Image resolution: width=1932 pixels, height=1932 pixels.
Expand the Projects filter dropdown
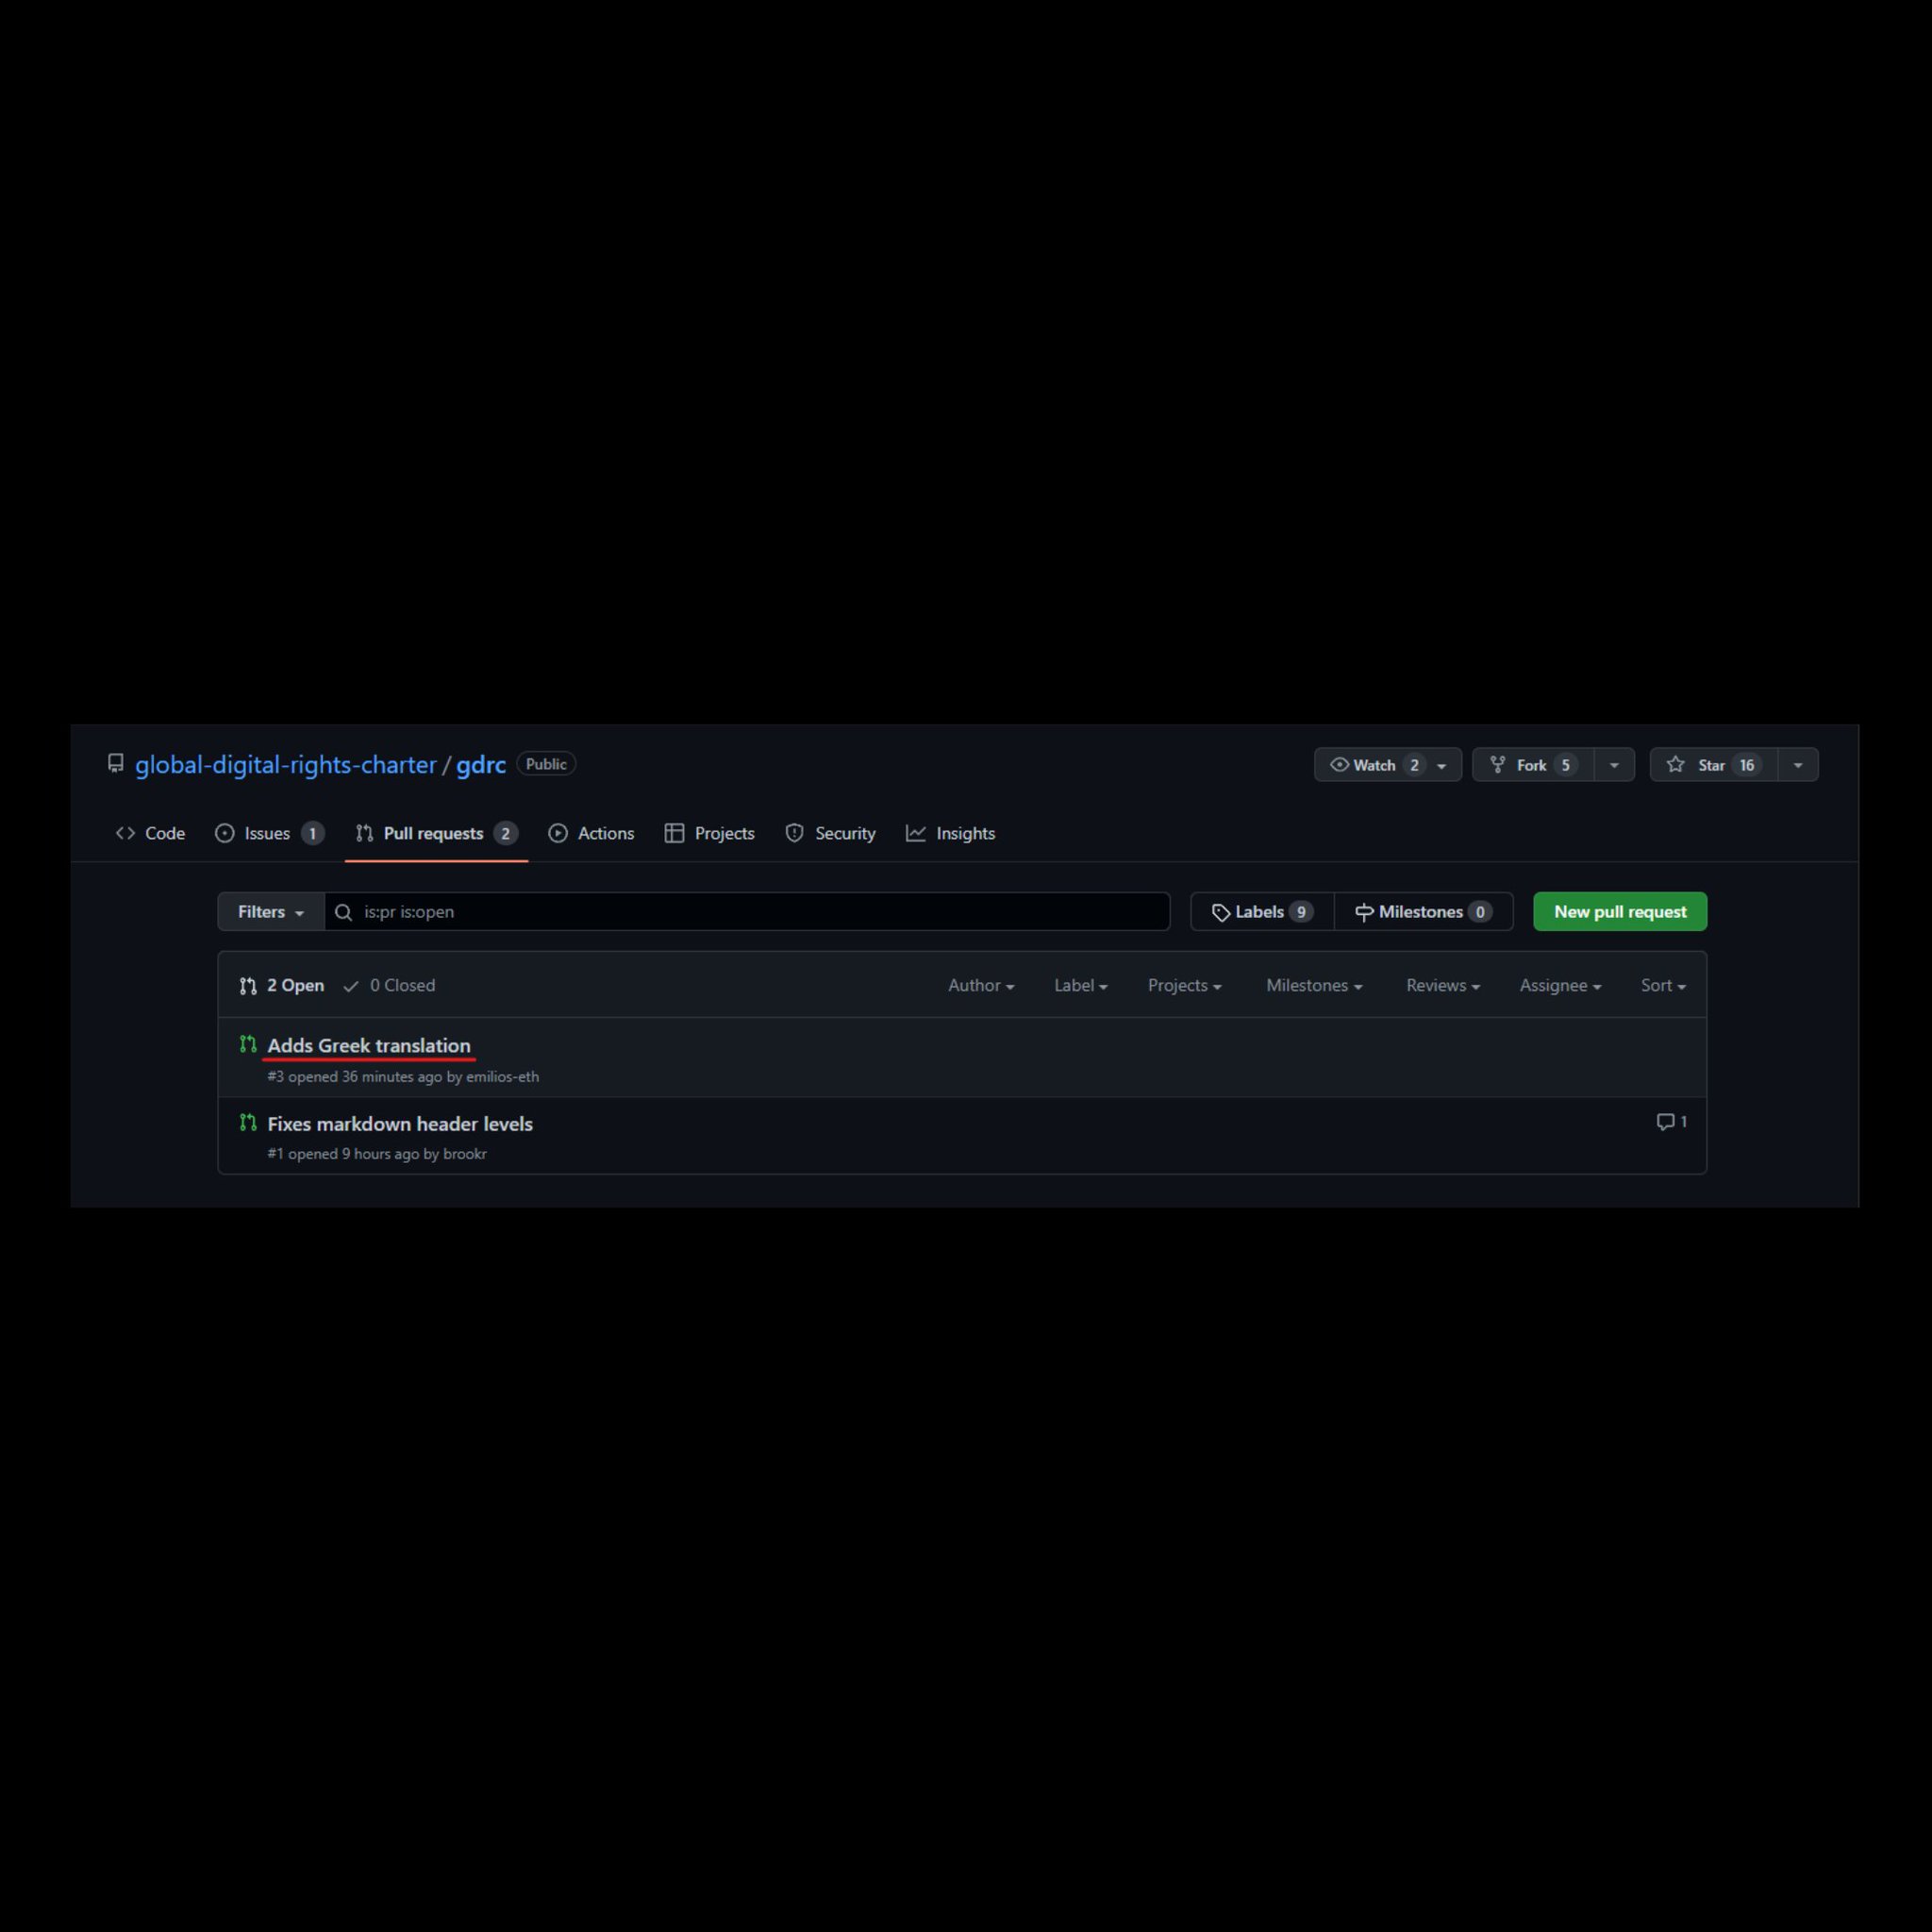coord(1185,985)
